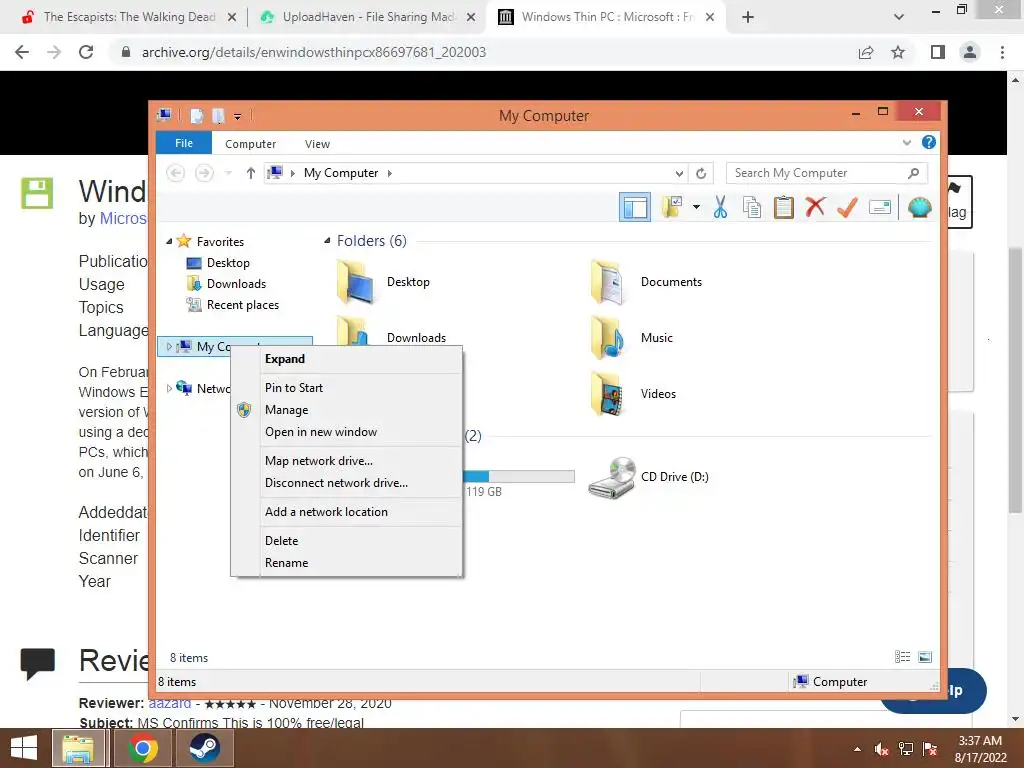The height and width of the screenshot is (768, 1024).
Task: Open the Chrome side panel icon
Action: 938,52
